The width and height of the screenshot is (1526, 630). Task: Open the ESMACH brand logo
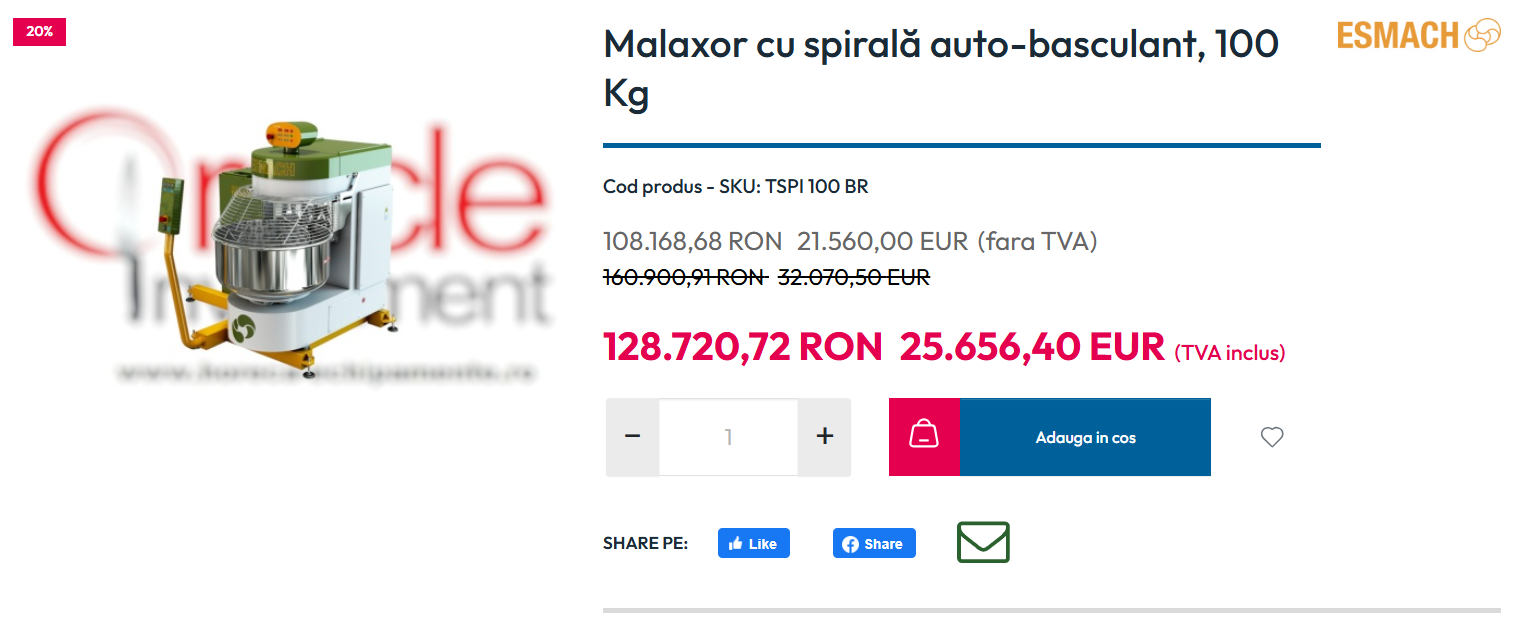tap(1419, 35)
